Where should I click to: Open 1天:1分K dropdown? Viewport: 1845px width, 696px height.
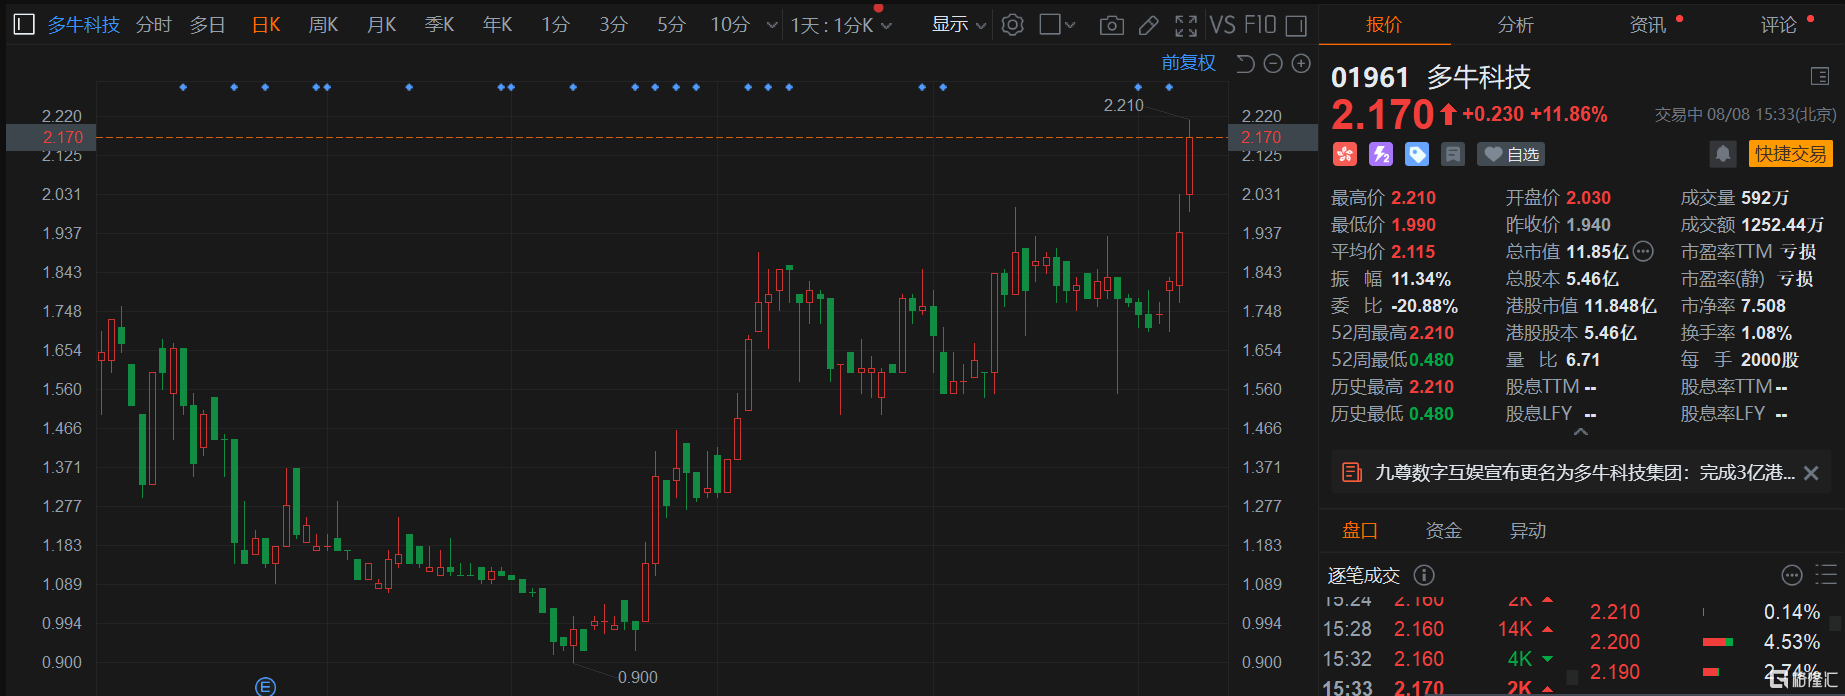841,25
